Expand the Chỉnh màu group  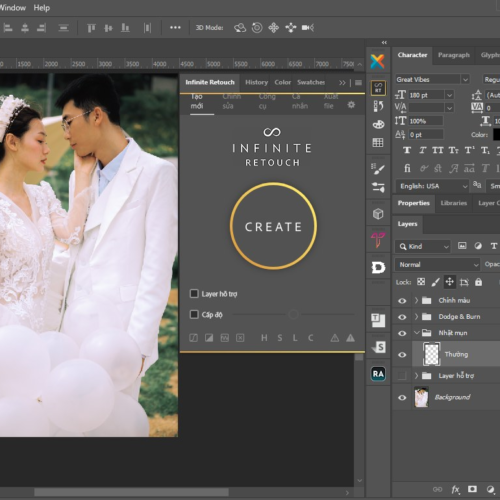pyautogui.click(x=416, y=300)
